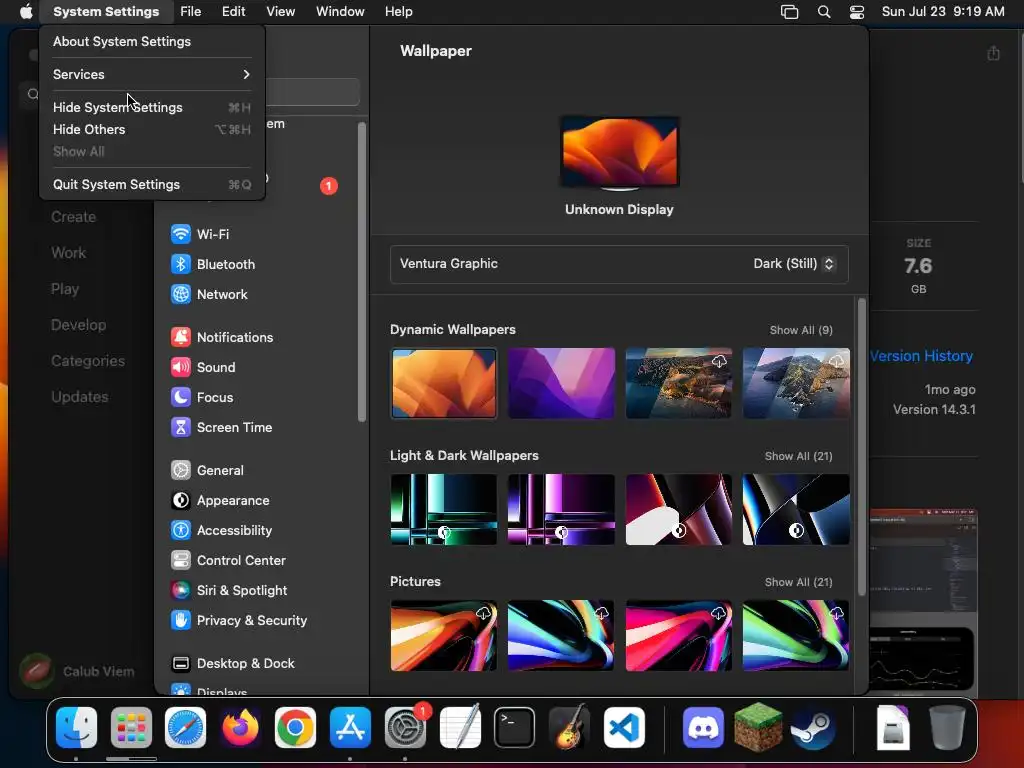
Task: Click the Finder icon in Dock
Action: (x=76, y=728)
